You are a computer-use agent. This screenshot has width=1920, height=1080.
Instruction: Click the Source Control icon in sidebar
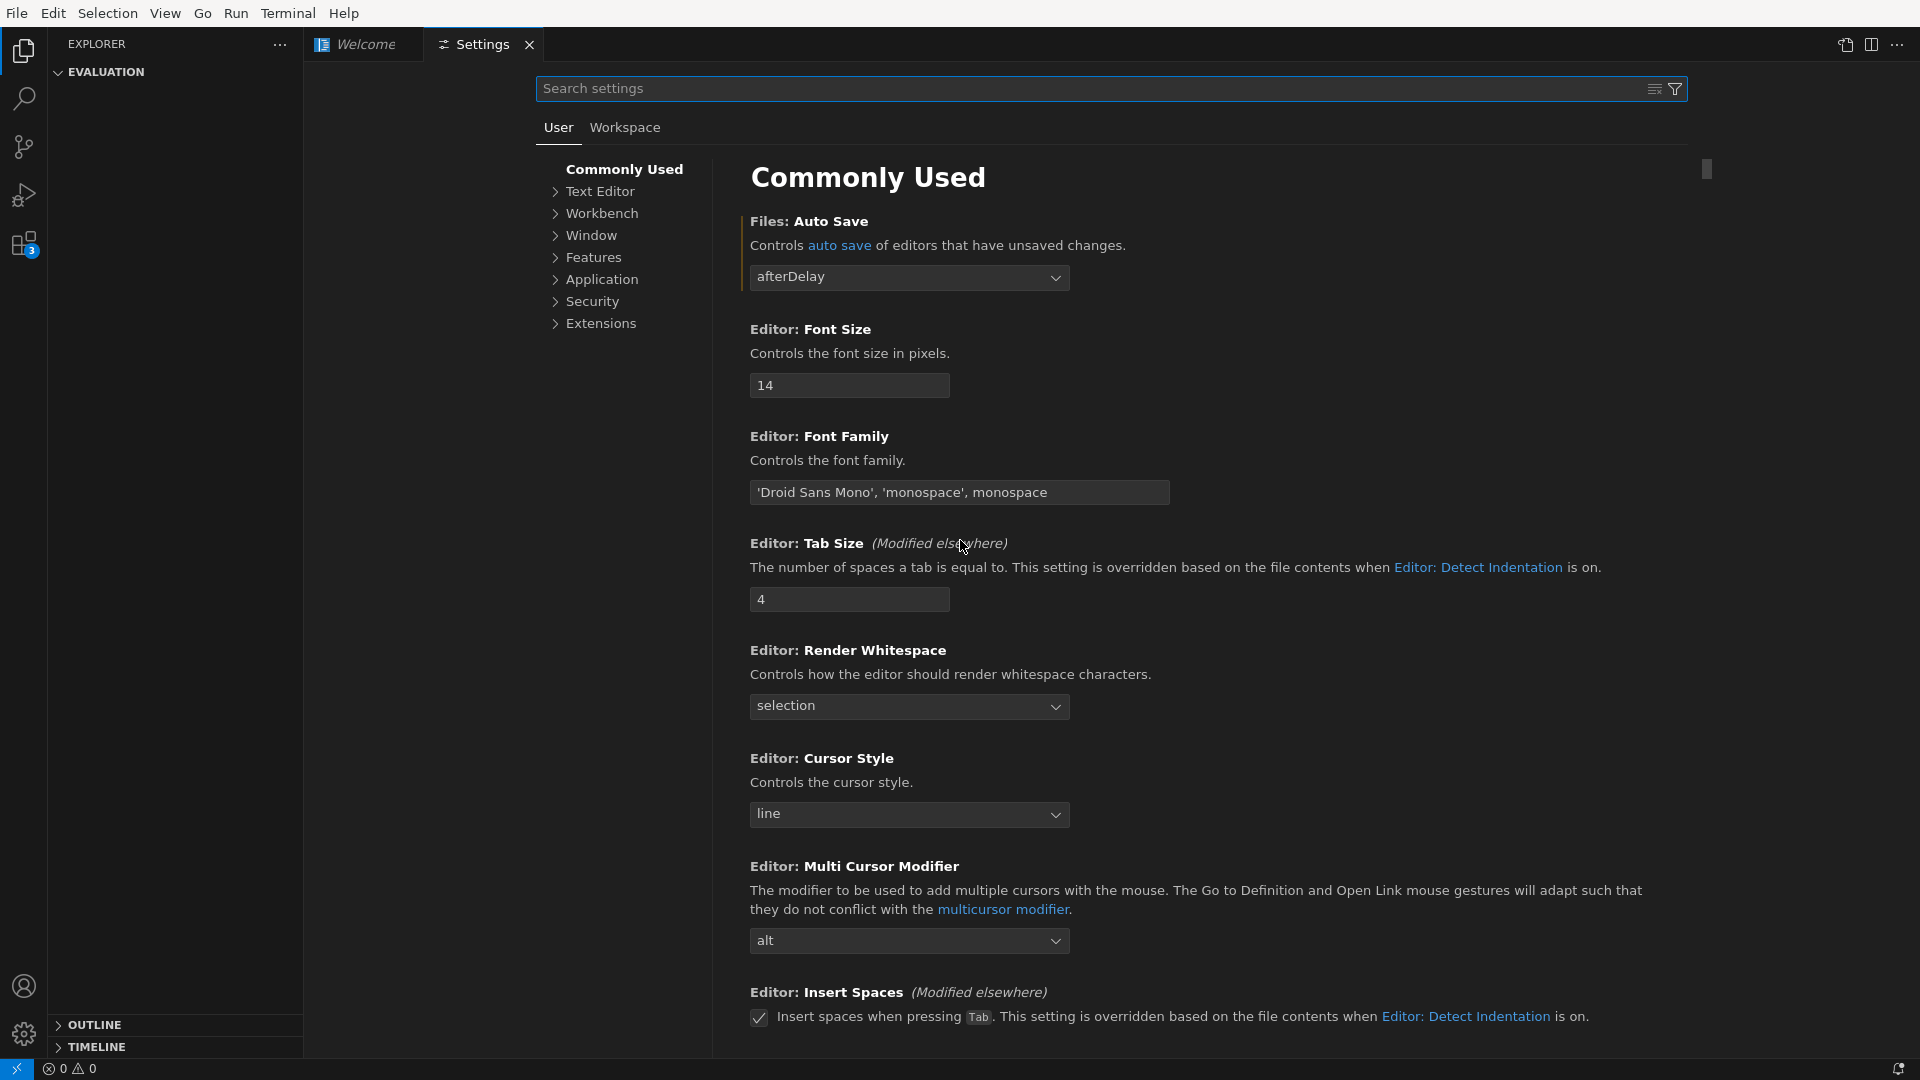click(x=24, y=146)
